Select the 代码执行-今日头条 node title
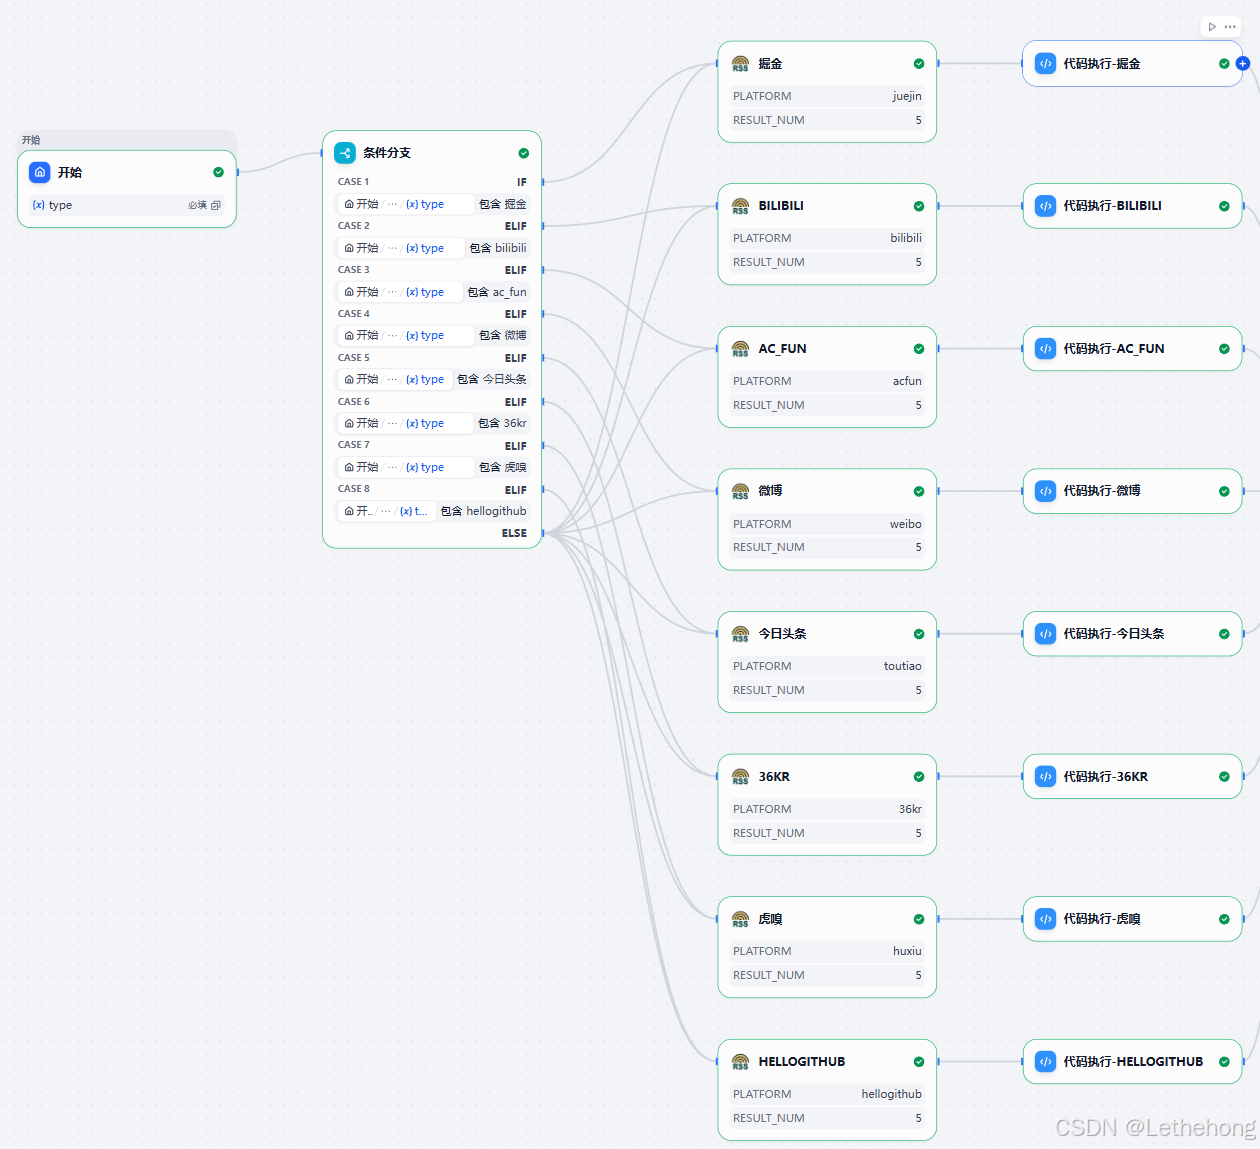The height and width of the screenshot is (1149, 1260). 1114,634
